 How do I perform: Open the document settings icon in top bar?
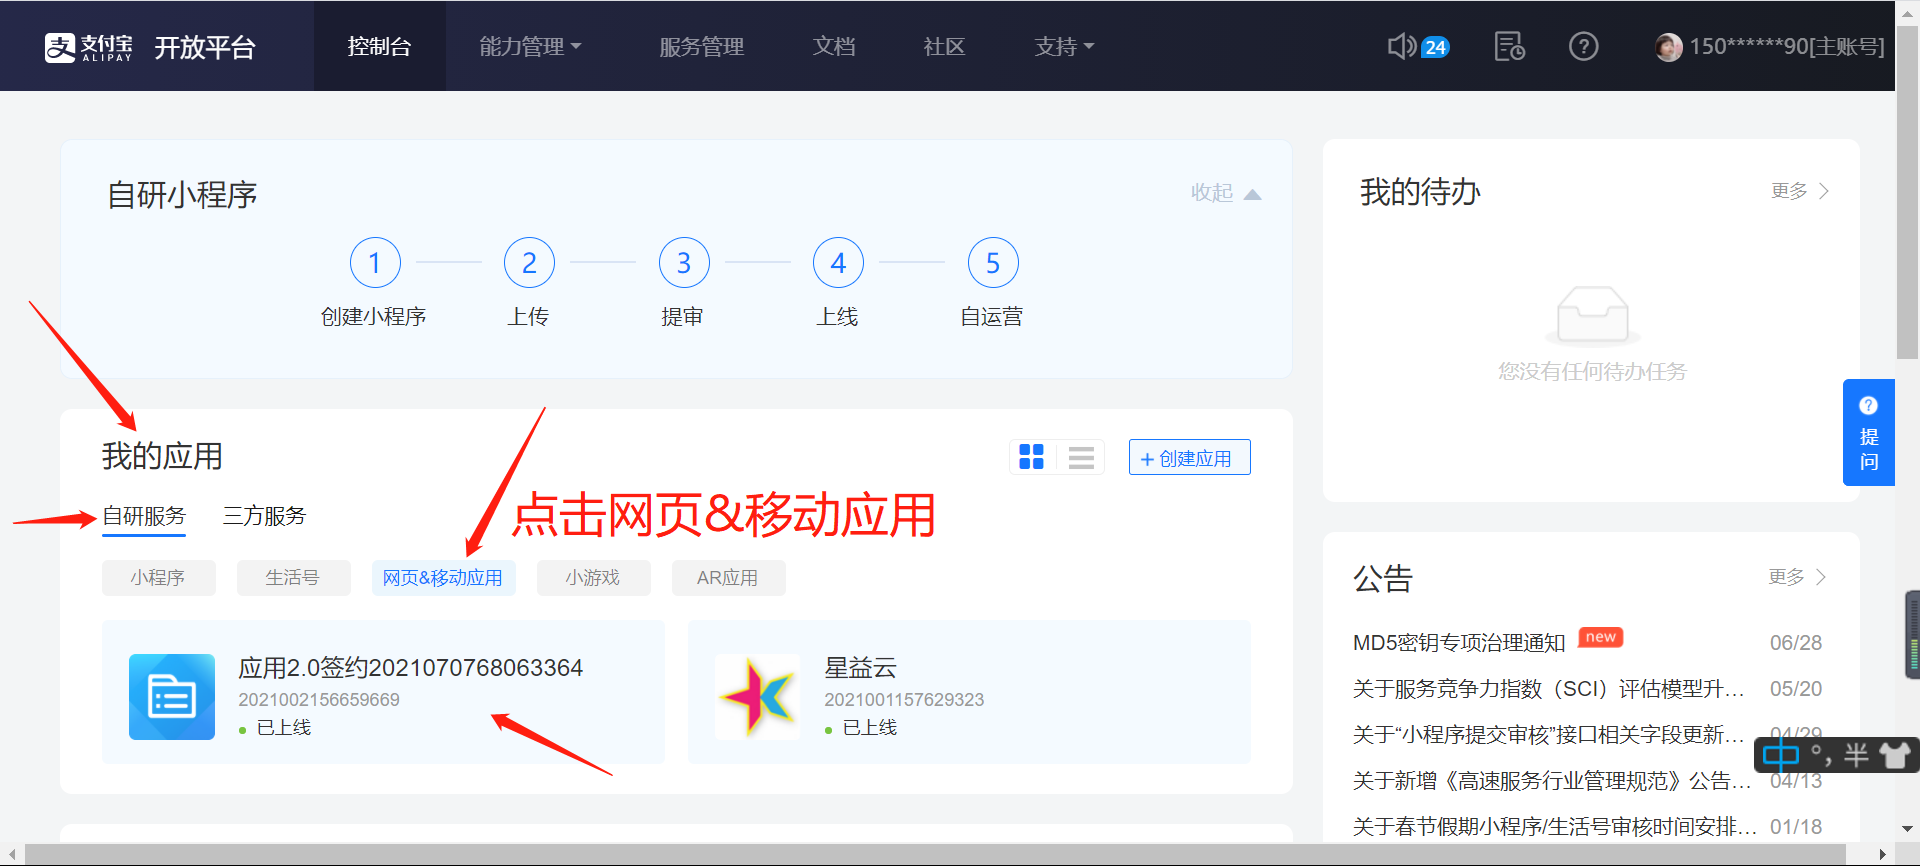tap(1509, 46)
